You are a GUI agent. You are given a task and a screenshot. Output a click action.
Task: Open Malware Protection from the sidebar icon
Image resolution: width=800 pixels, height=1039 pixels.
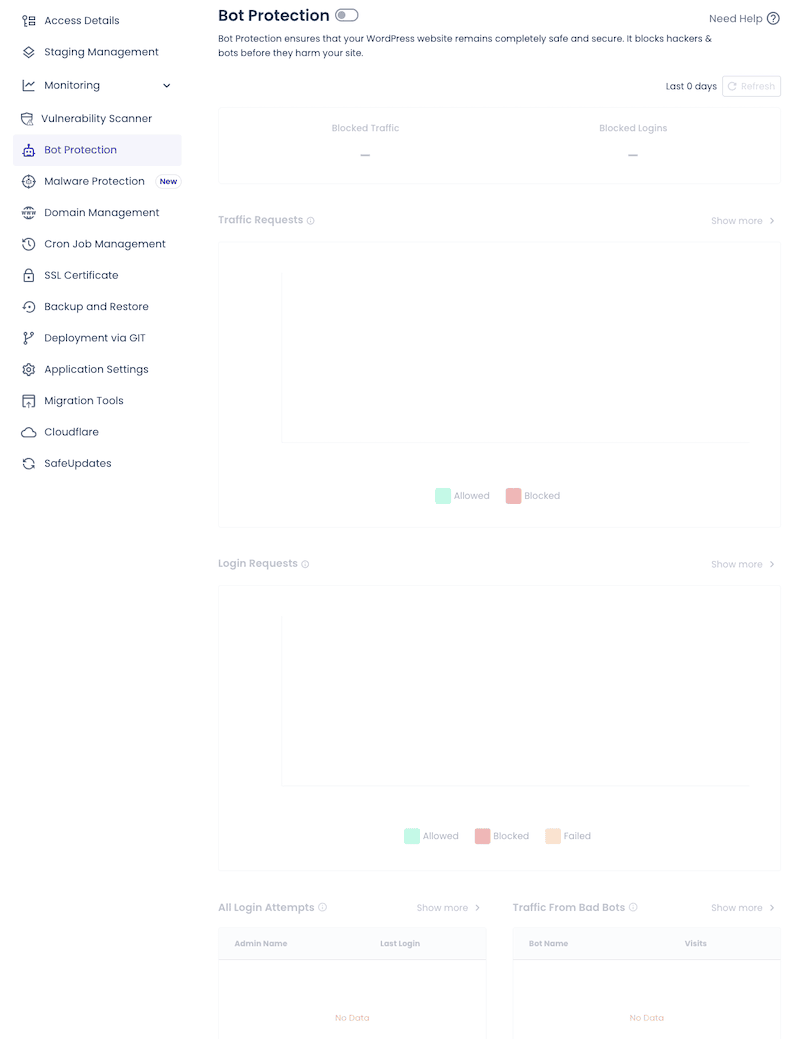[x=29, y=181]
